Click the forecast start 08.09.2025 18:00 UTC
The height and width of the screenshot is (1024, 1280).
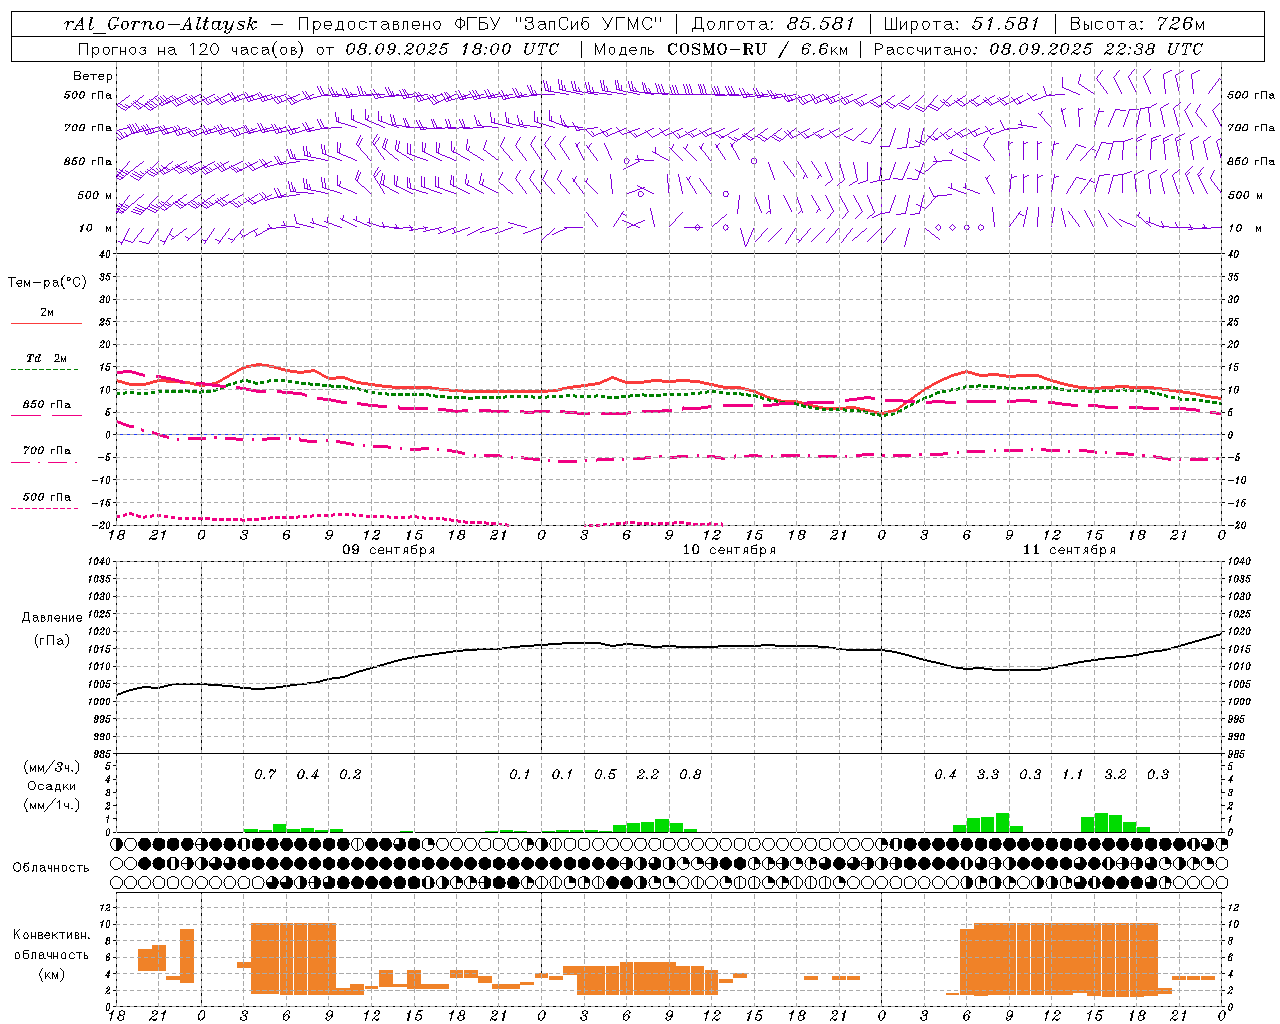[452, 49]
